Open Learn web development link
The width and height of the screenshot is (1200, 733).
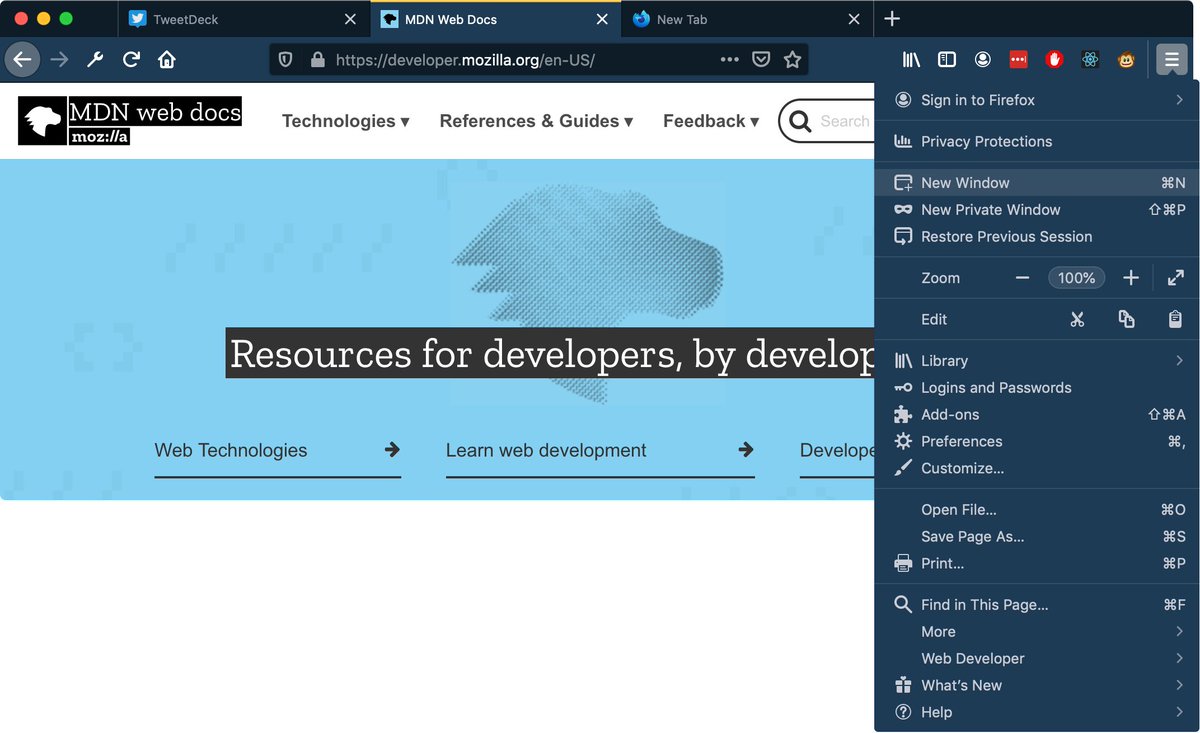(x=600, y=451)
